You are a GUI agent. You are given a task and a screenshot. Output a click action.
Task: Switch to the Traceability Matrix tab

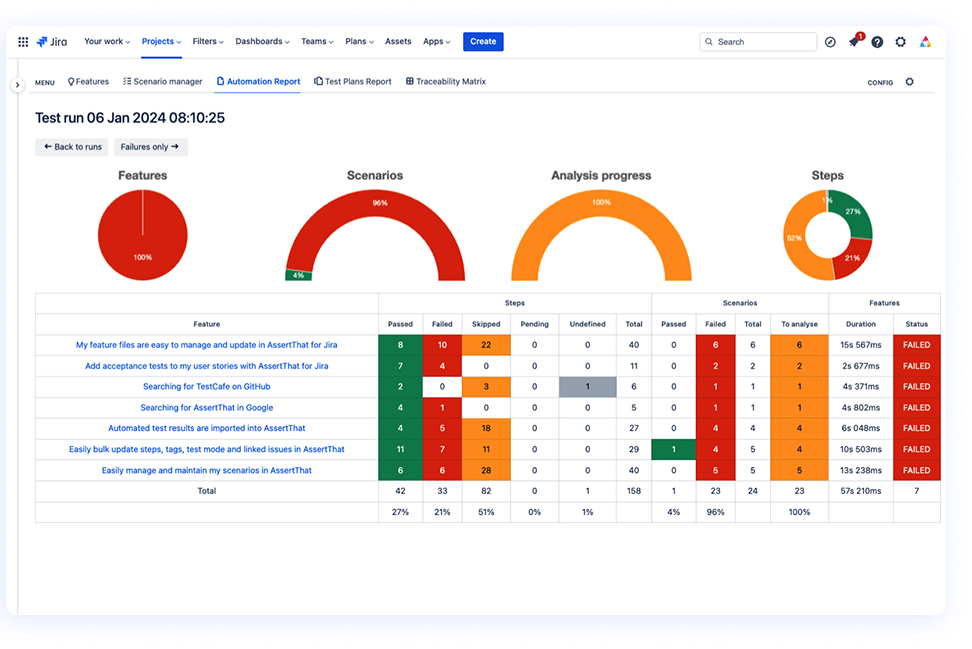tap(446, 82)
